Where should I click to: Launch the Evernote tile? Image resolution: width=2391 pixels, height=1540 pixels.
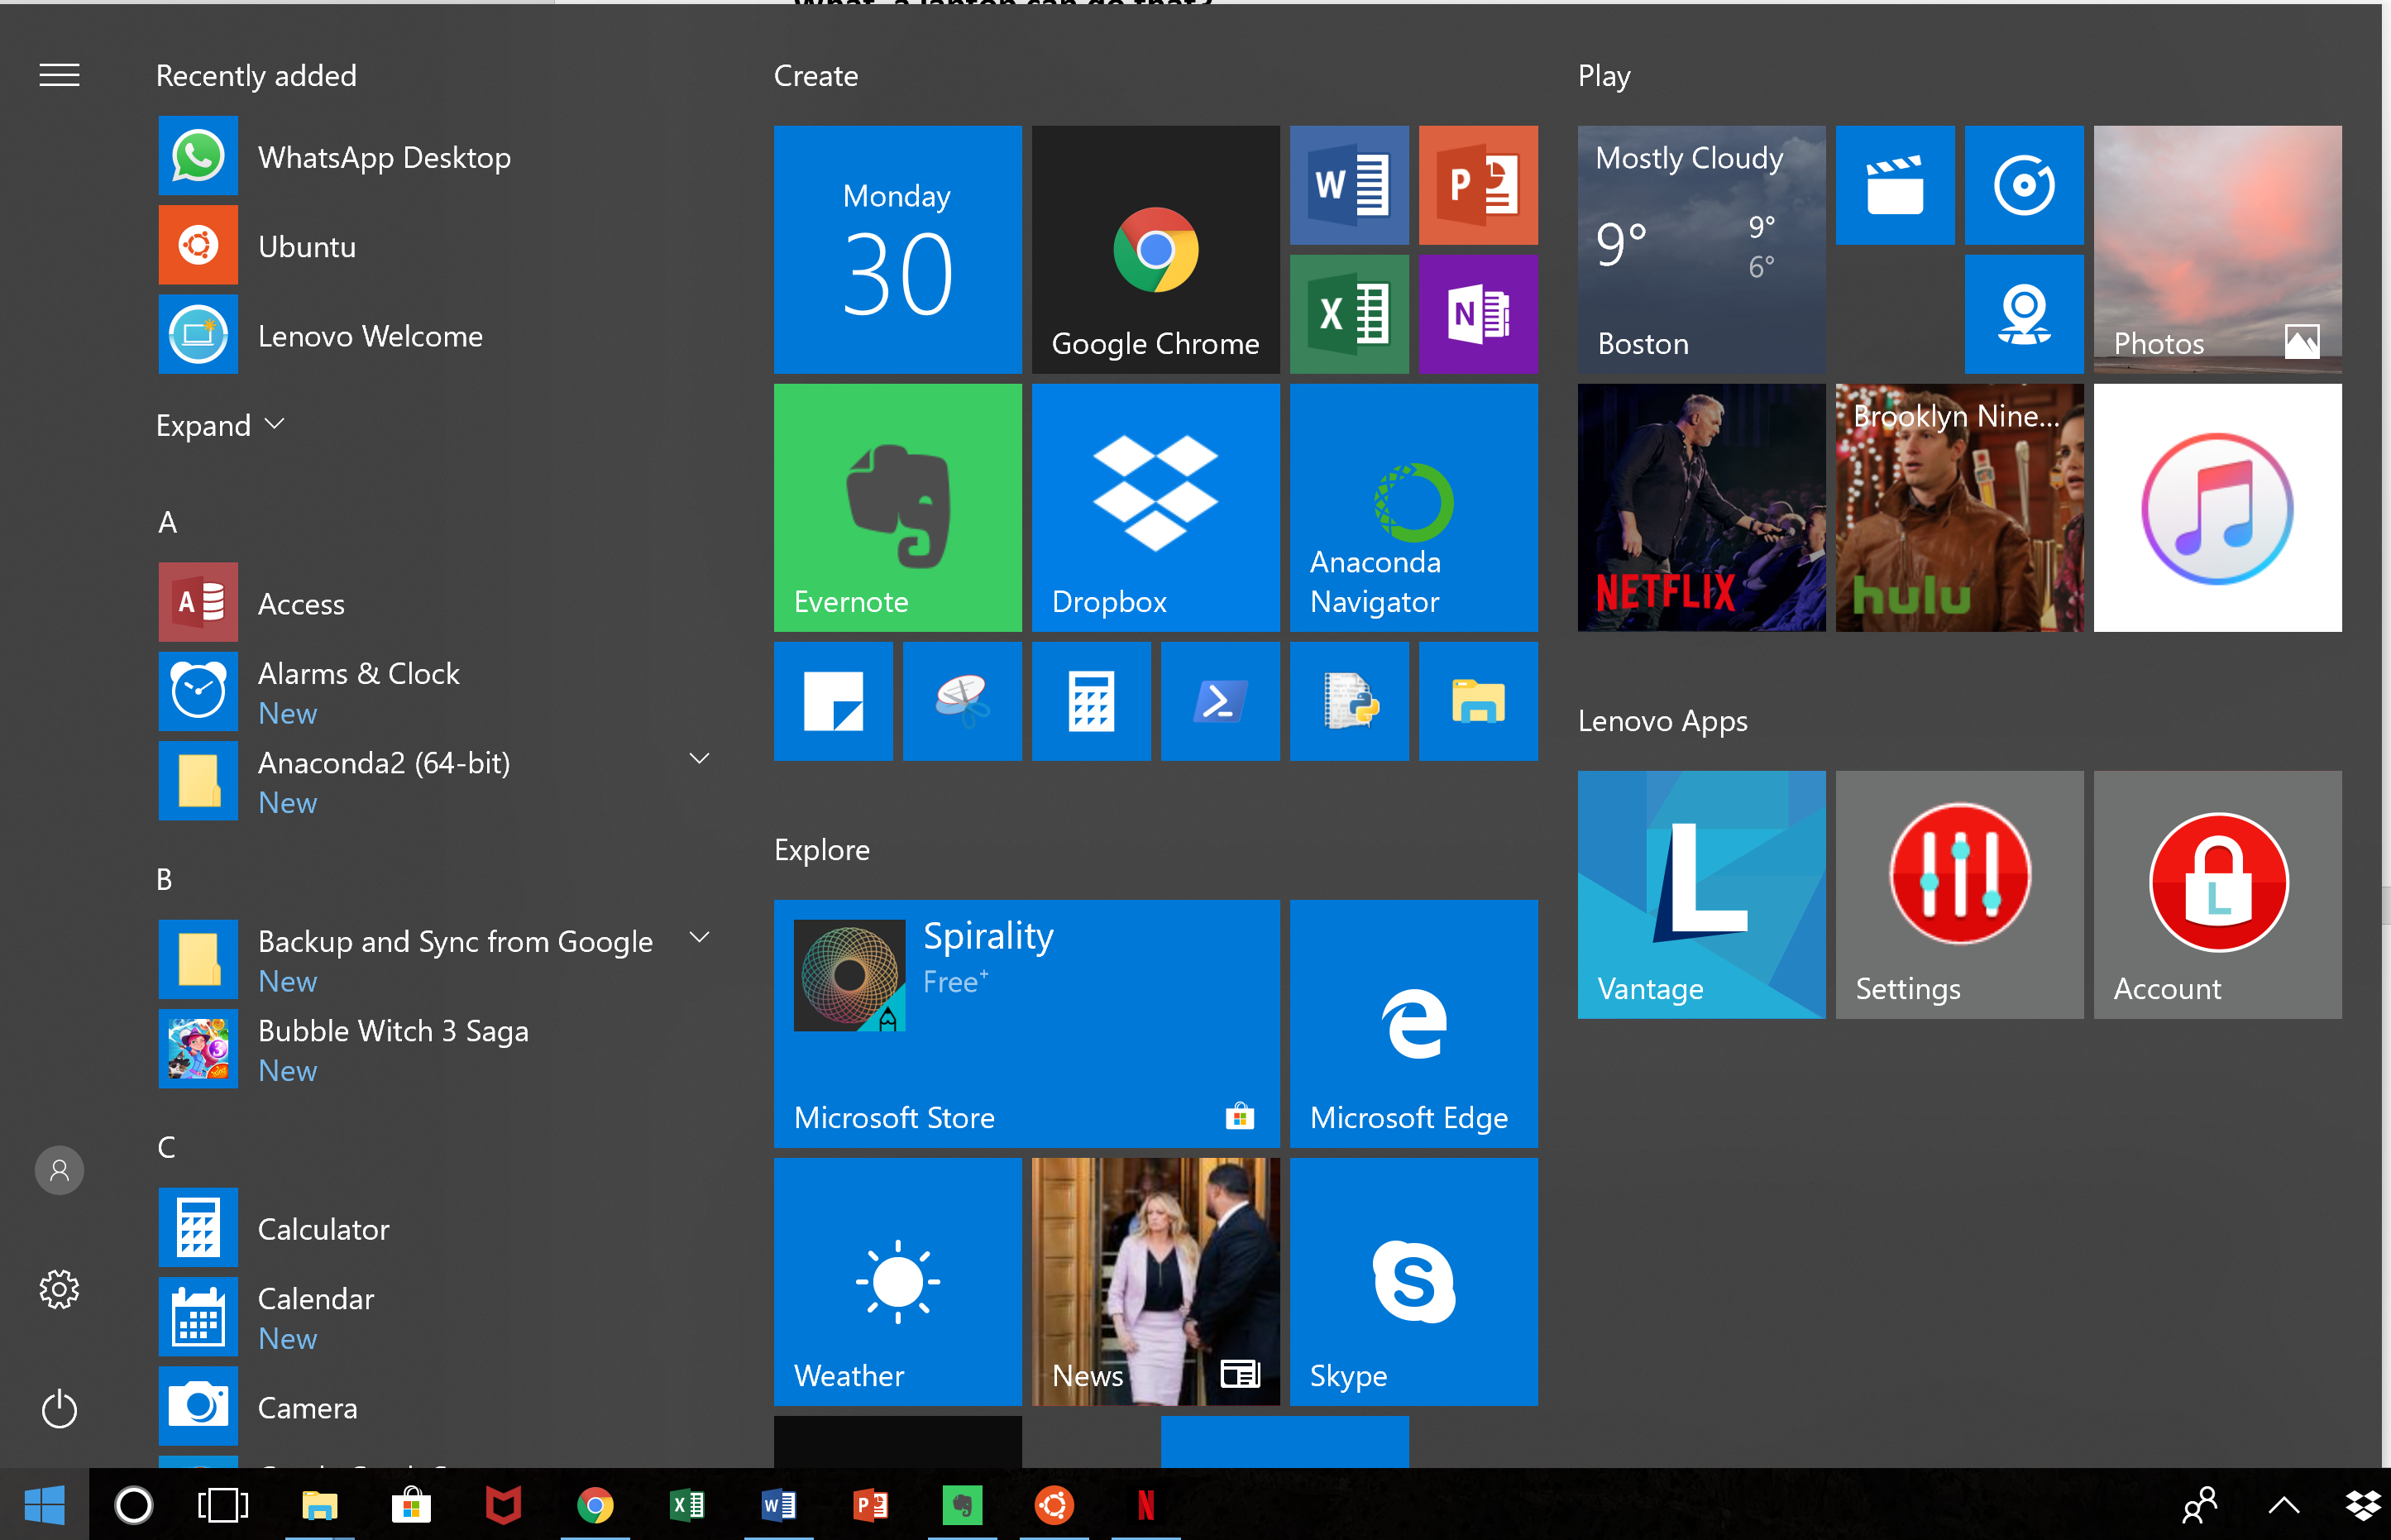coord(897,507)
